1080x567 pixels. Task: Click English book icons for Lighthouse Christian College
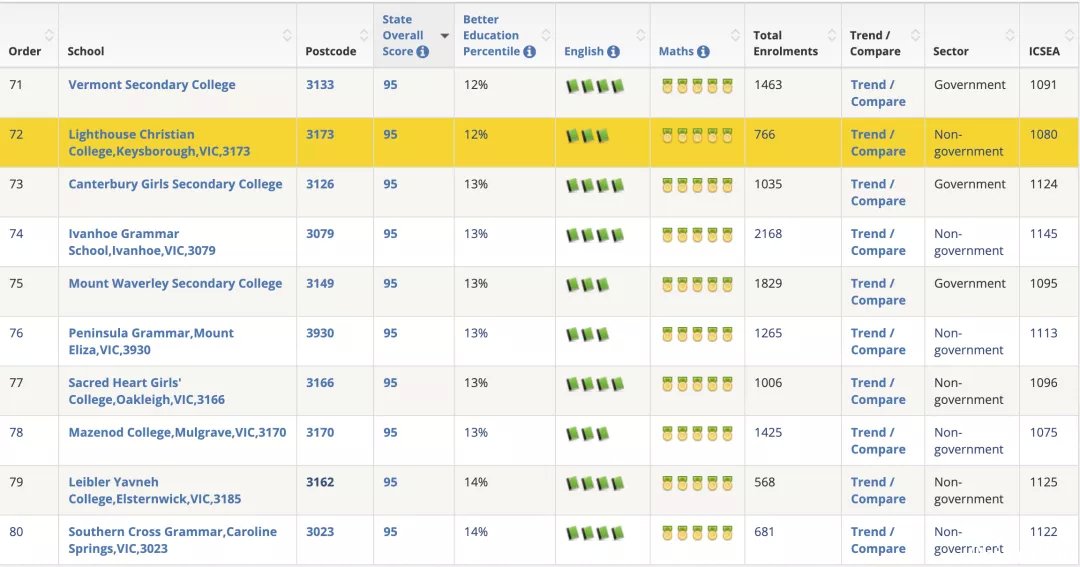pos(588,136)
